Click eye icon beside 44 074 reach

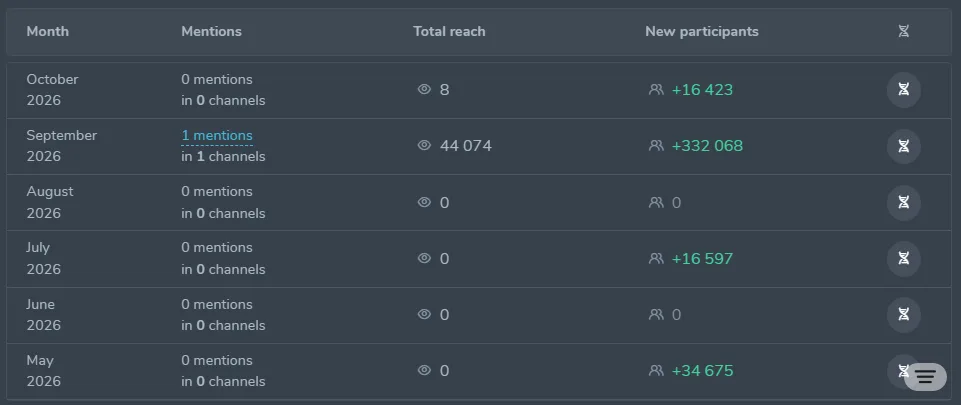[x=424, y=146]
